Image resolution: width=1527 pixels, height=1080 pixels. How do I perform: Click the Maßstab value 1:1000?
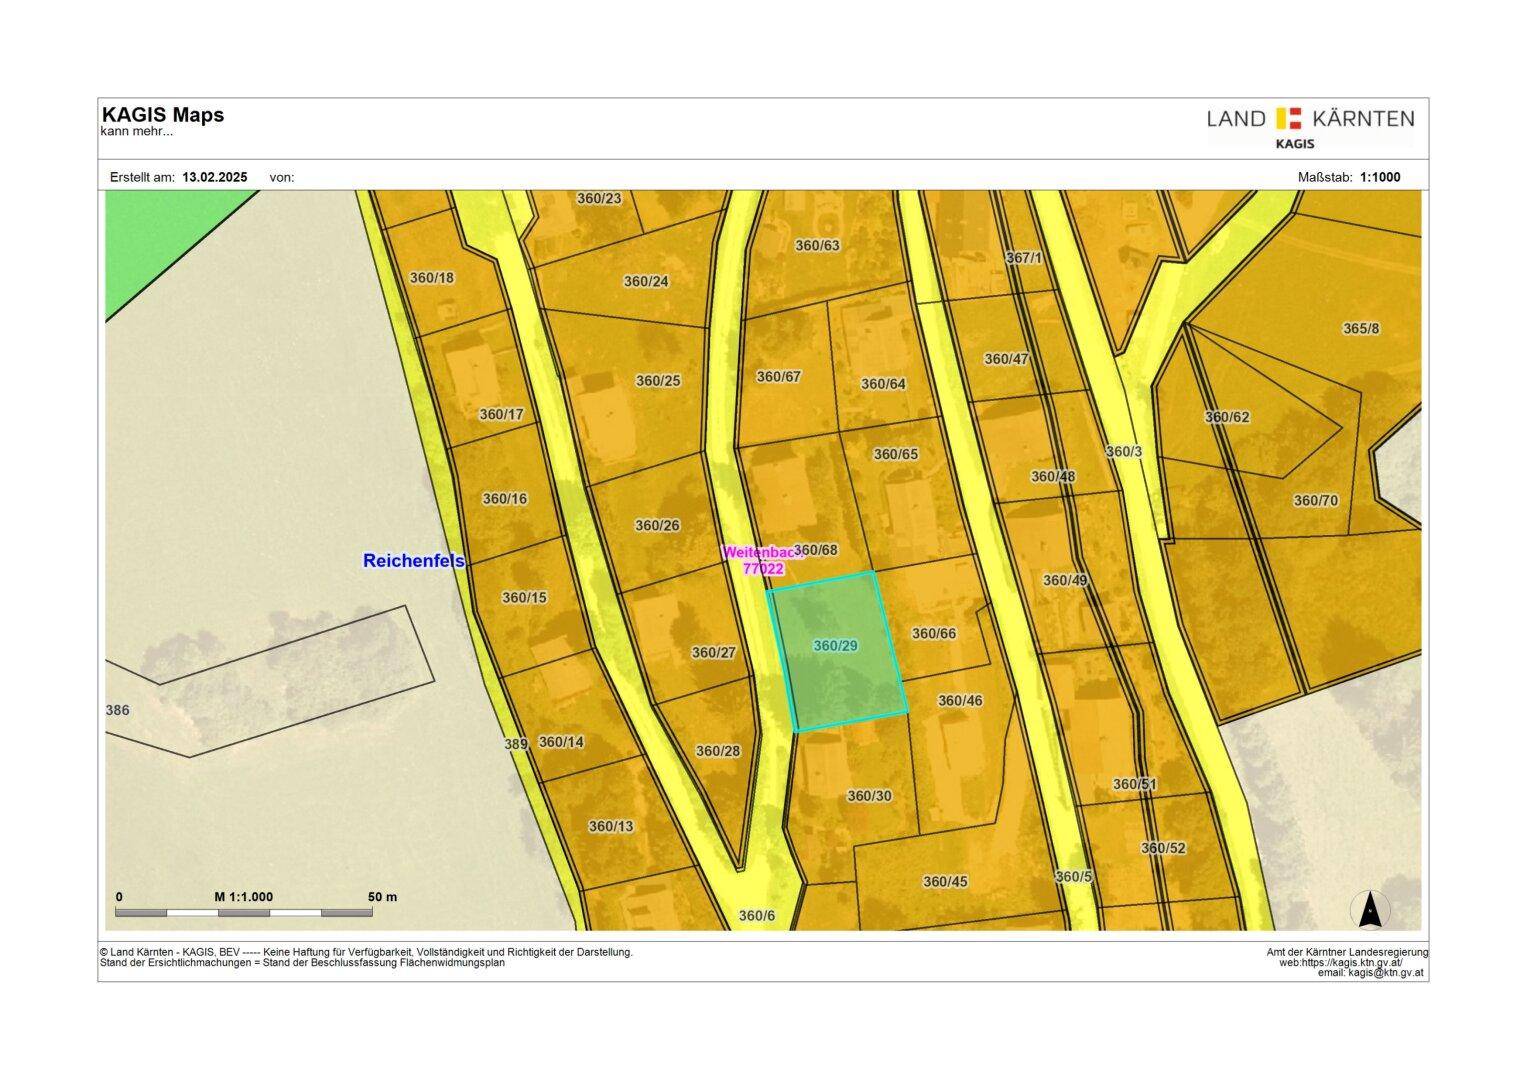point(1380,177)
